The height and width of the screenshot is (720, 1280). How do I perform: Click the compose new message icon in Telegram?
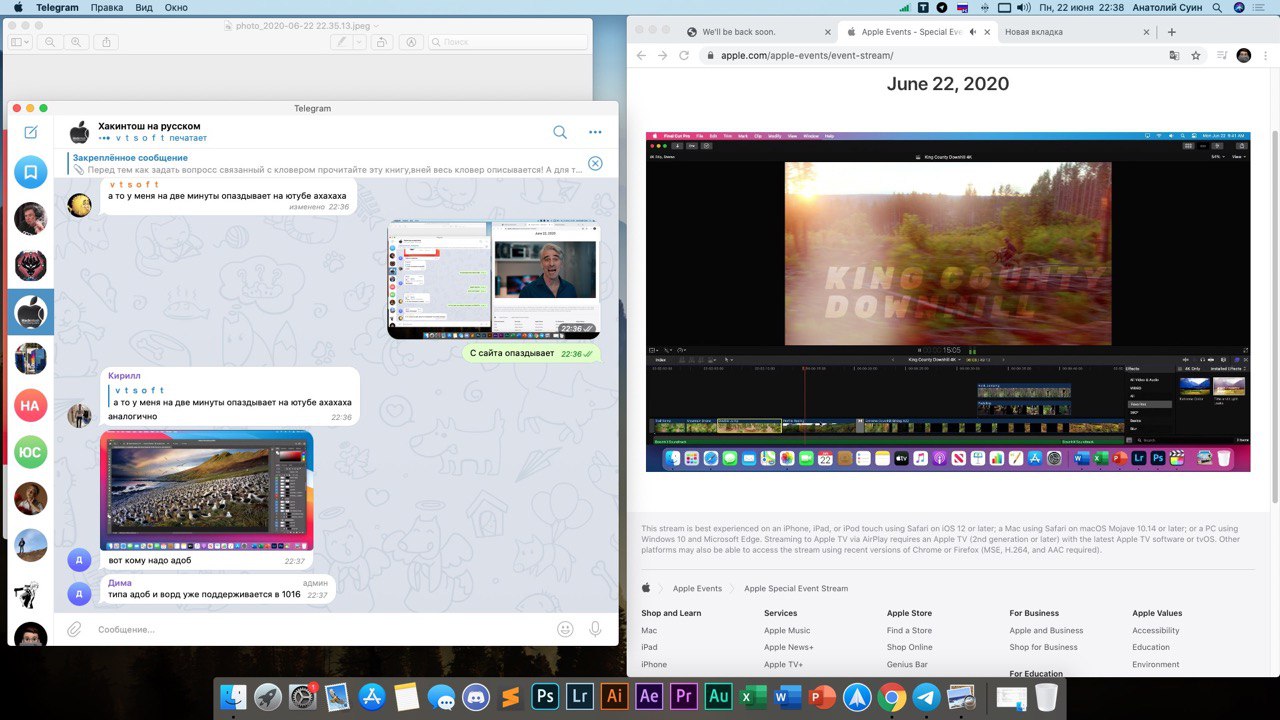tap(31, 132)
